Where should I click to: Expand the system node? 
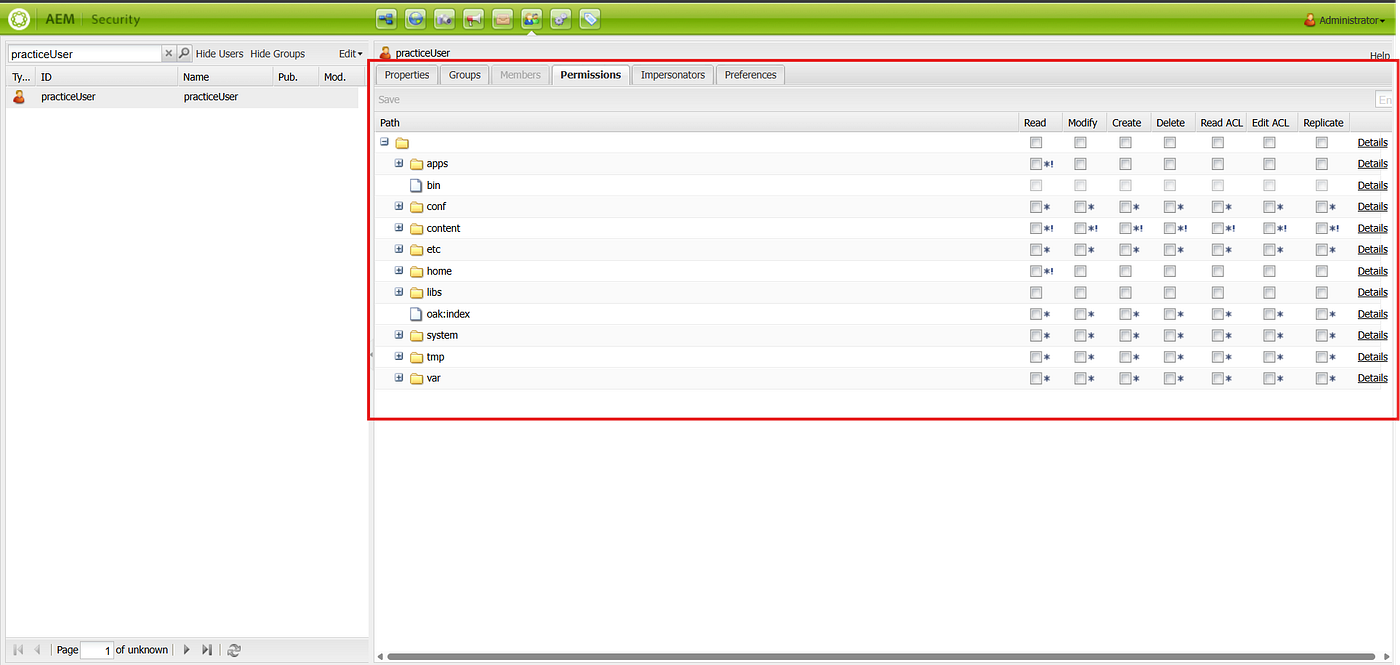(x=399, y=335)
